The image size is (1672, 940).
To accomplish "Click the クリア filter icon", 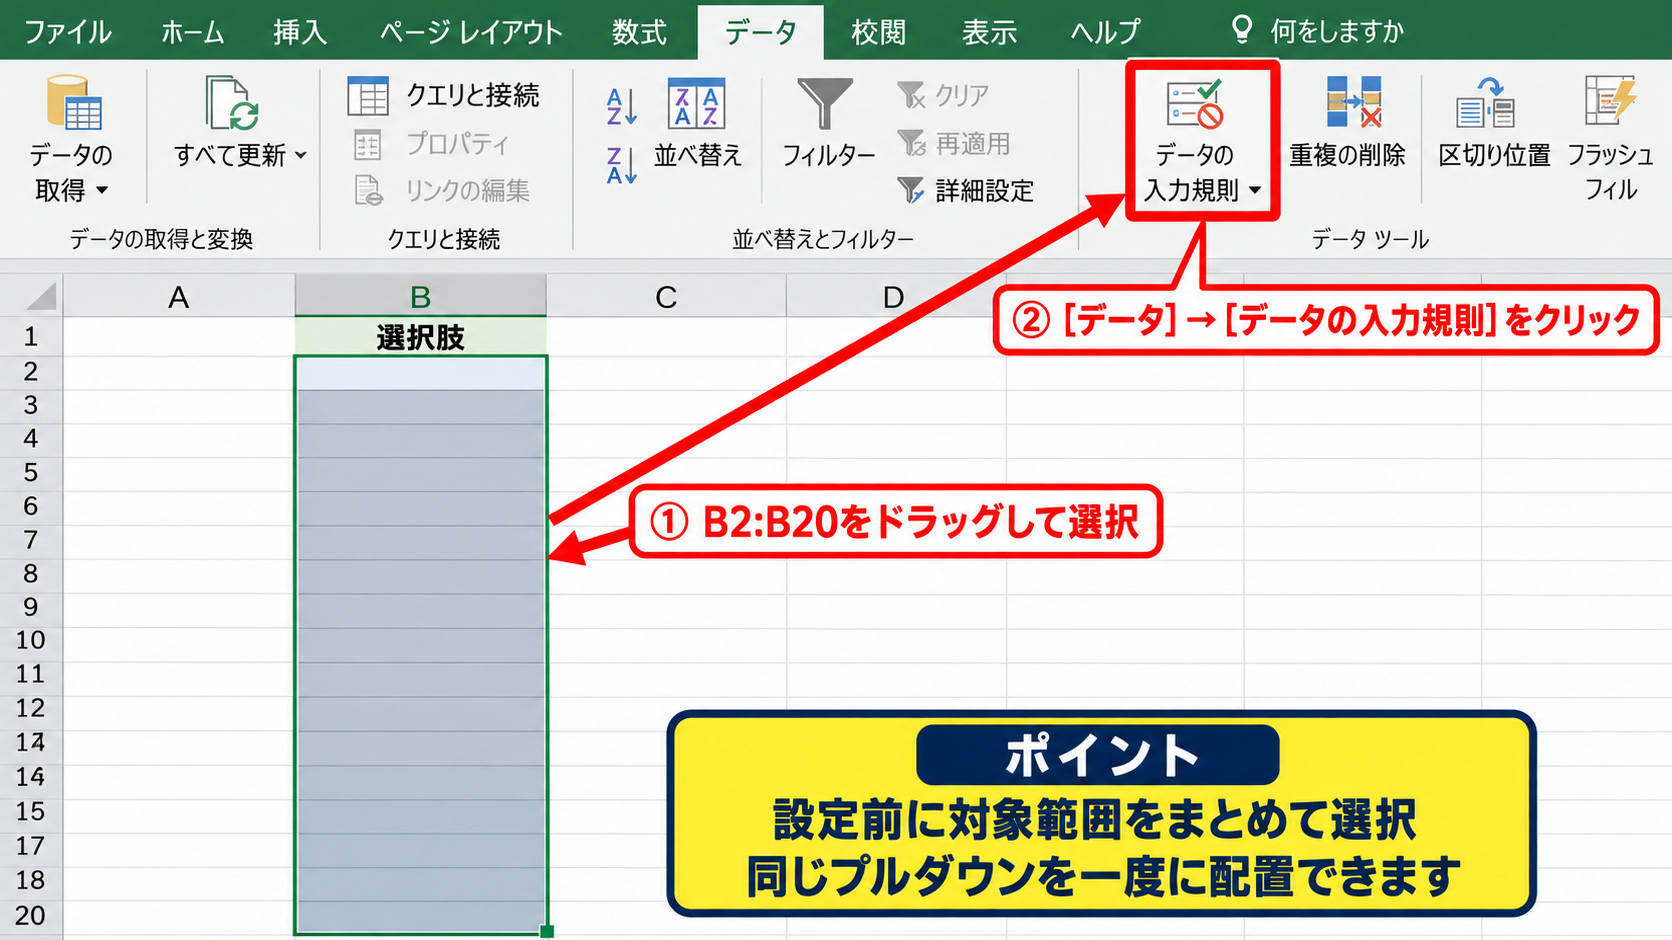I will click(x=911, y=95).
